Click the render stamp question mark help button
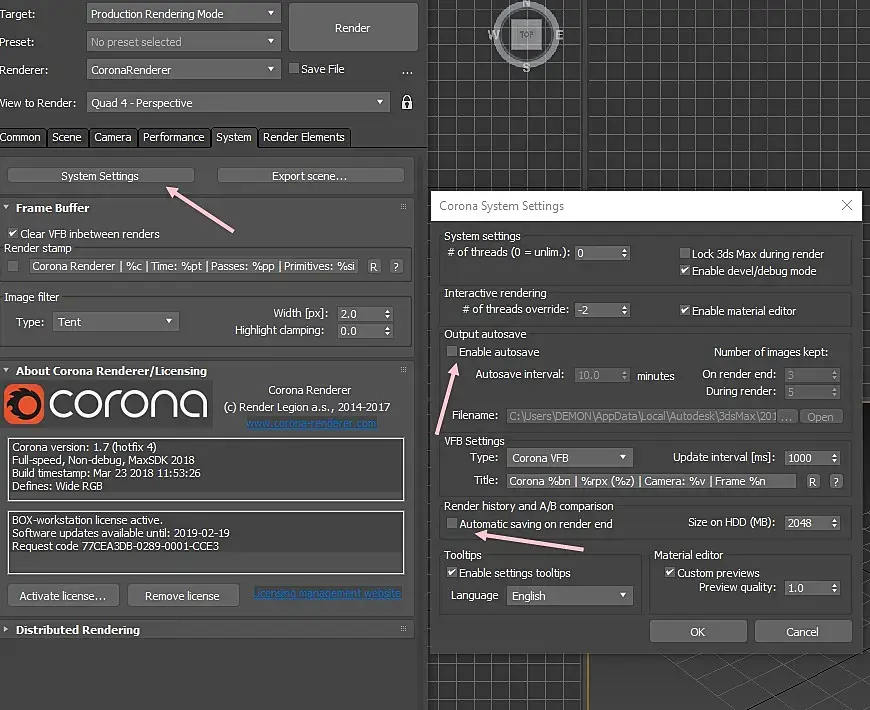Screen dimensions: 870x710 tap(395, 266)
